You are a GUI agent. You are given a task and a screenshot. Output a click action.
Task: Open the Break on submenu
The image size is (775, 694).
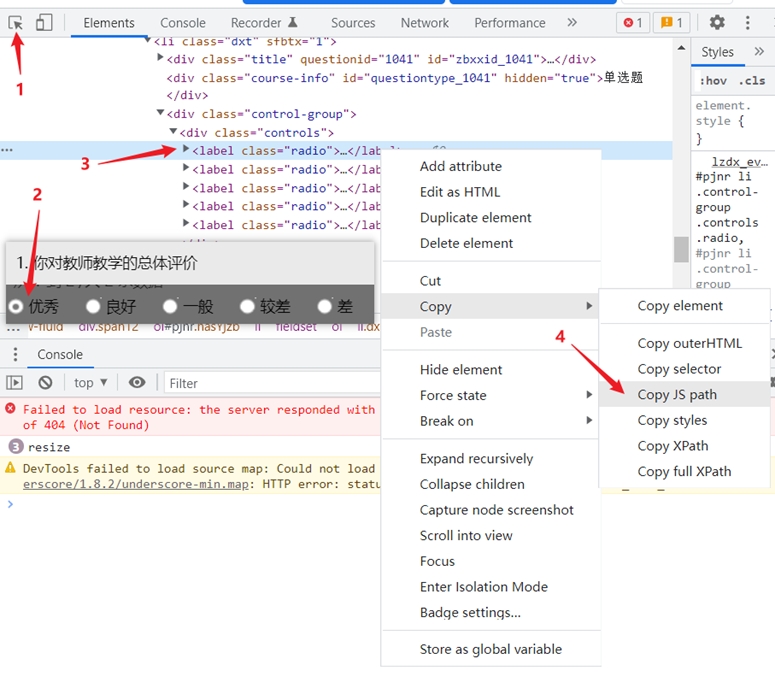[x=491, y=421]
